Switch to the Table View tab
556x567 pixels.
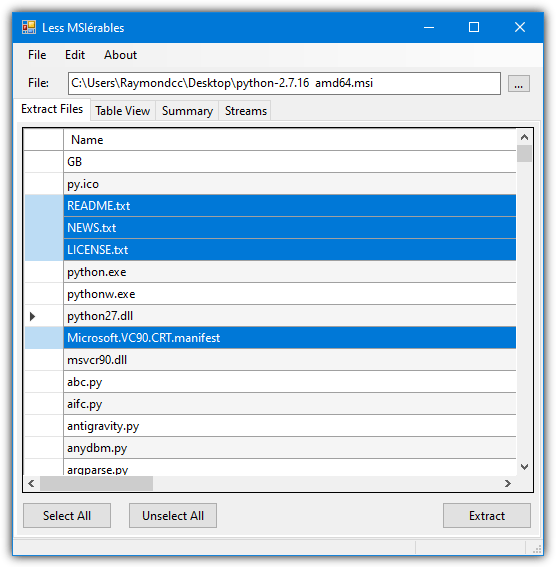tap(123, 111)
